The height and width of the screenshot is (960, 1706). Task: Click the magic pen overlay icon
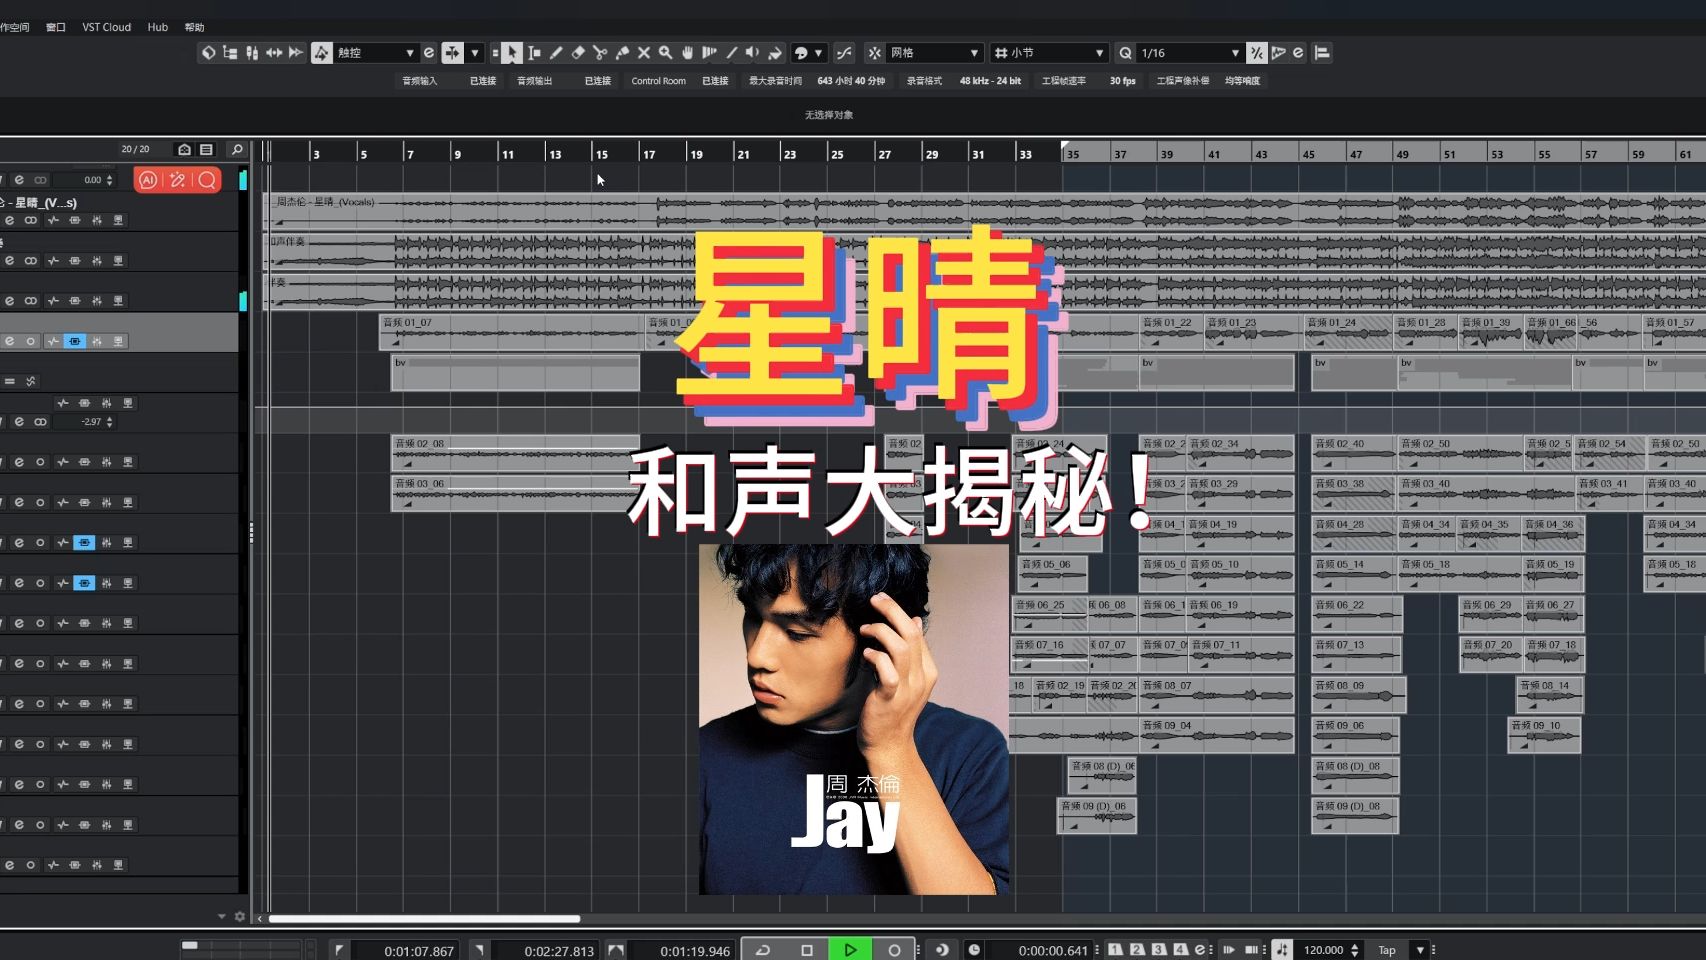[x=178, y=180]
